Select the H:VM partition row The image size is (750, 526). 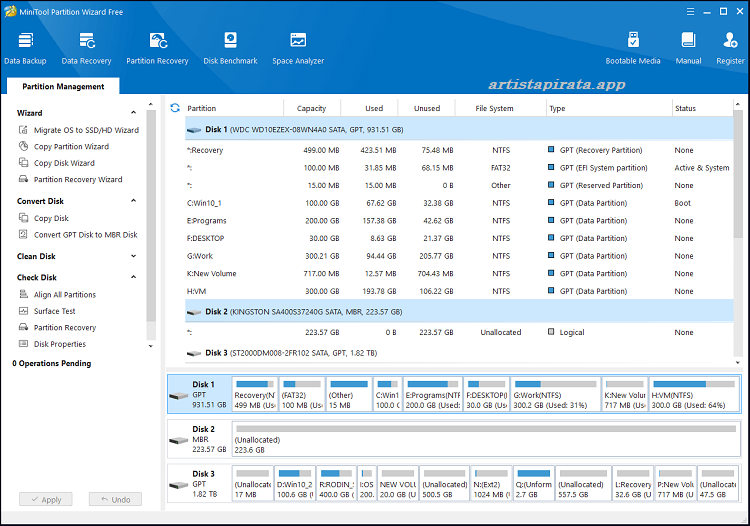459,291
